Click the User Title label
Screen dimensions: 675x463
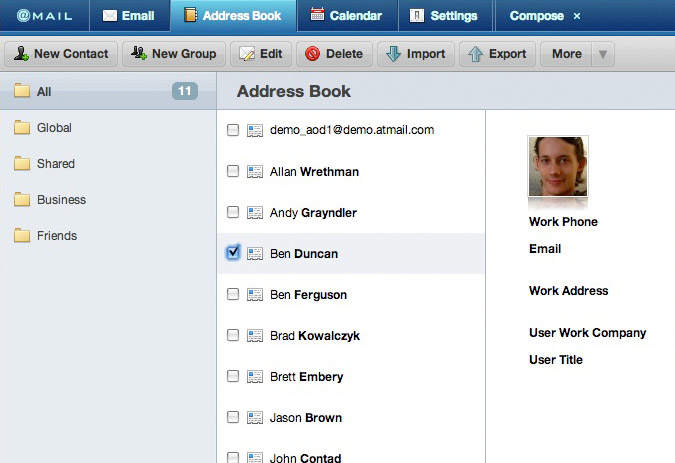[x=556, y=360]
